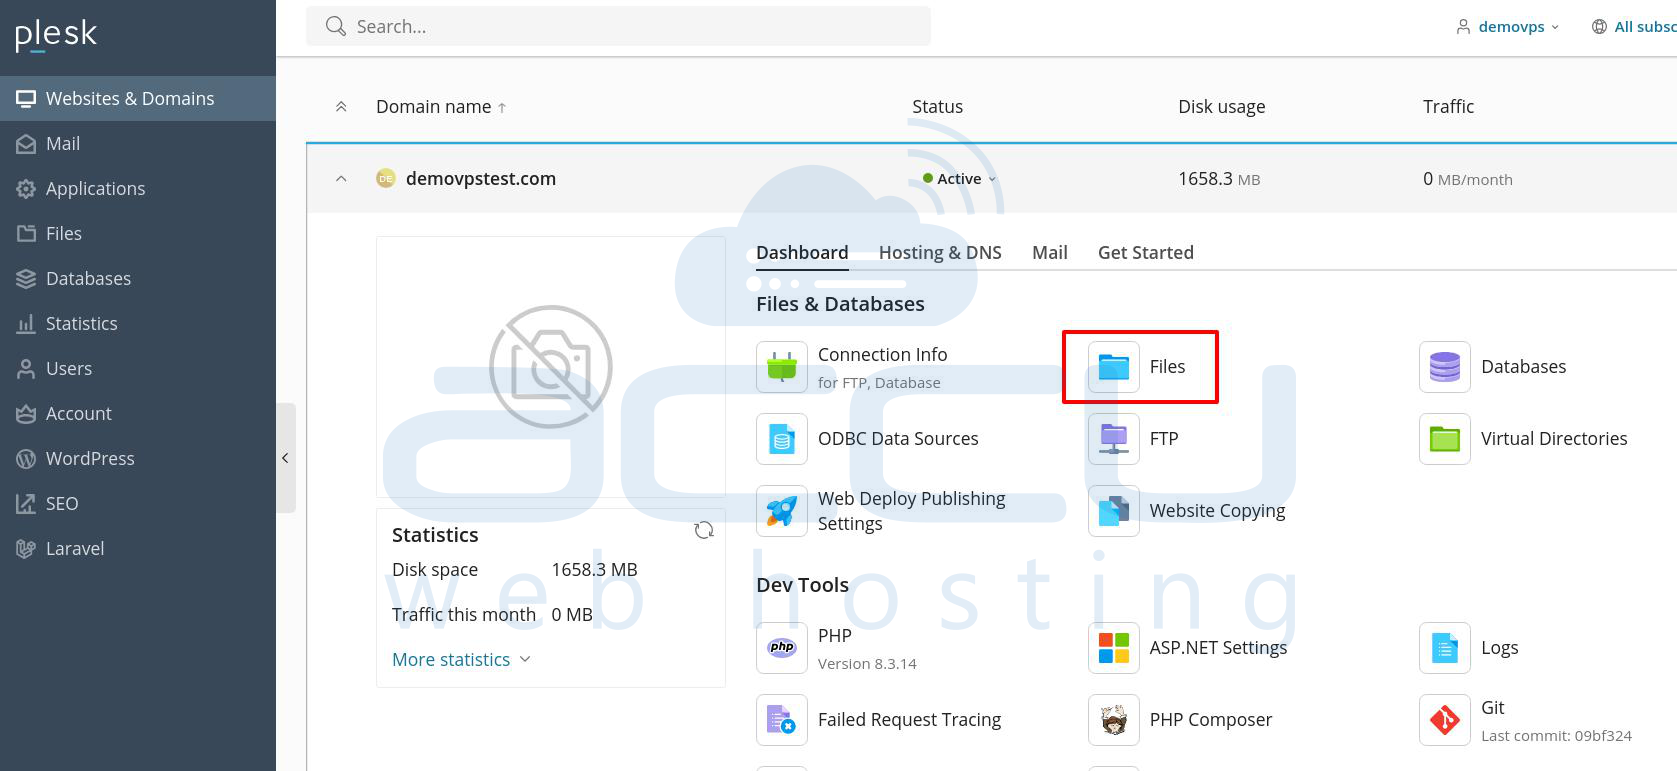Open the Git icon

tap(1445, 720)
